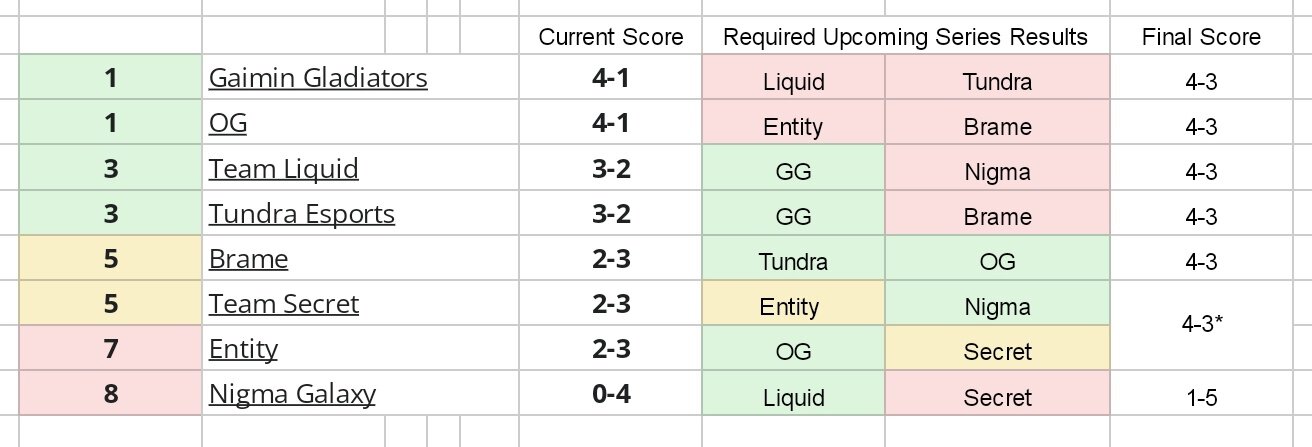Select the green Tundra cell in Brame's row
Image resolution: width=1312 pixels, height=447 pixels.
793,261
